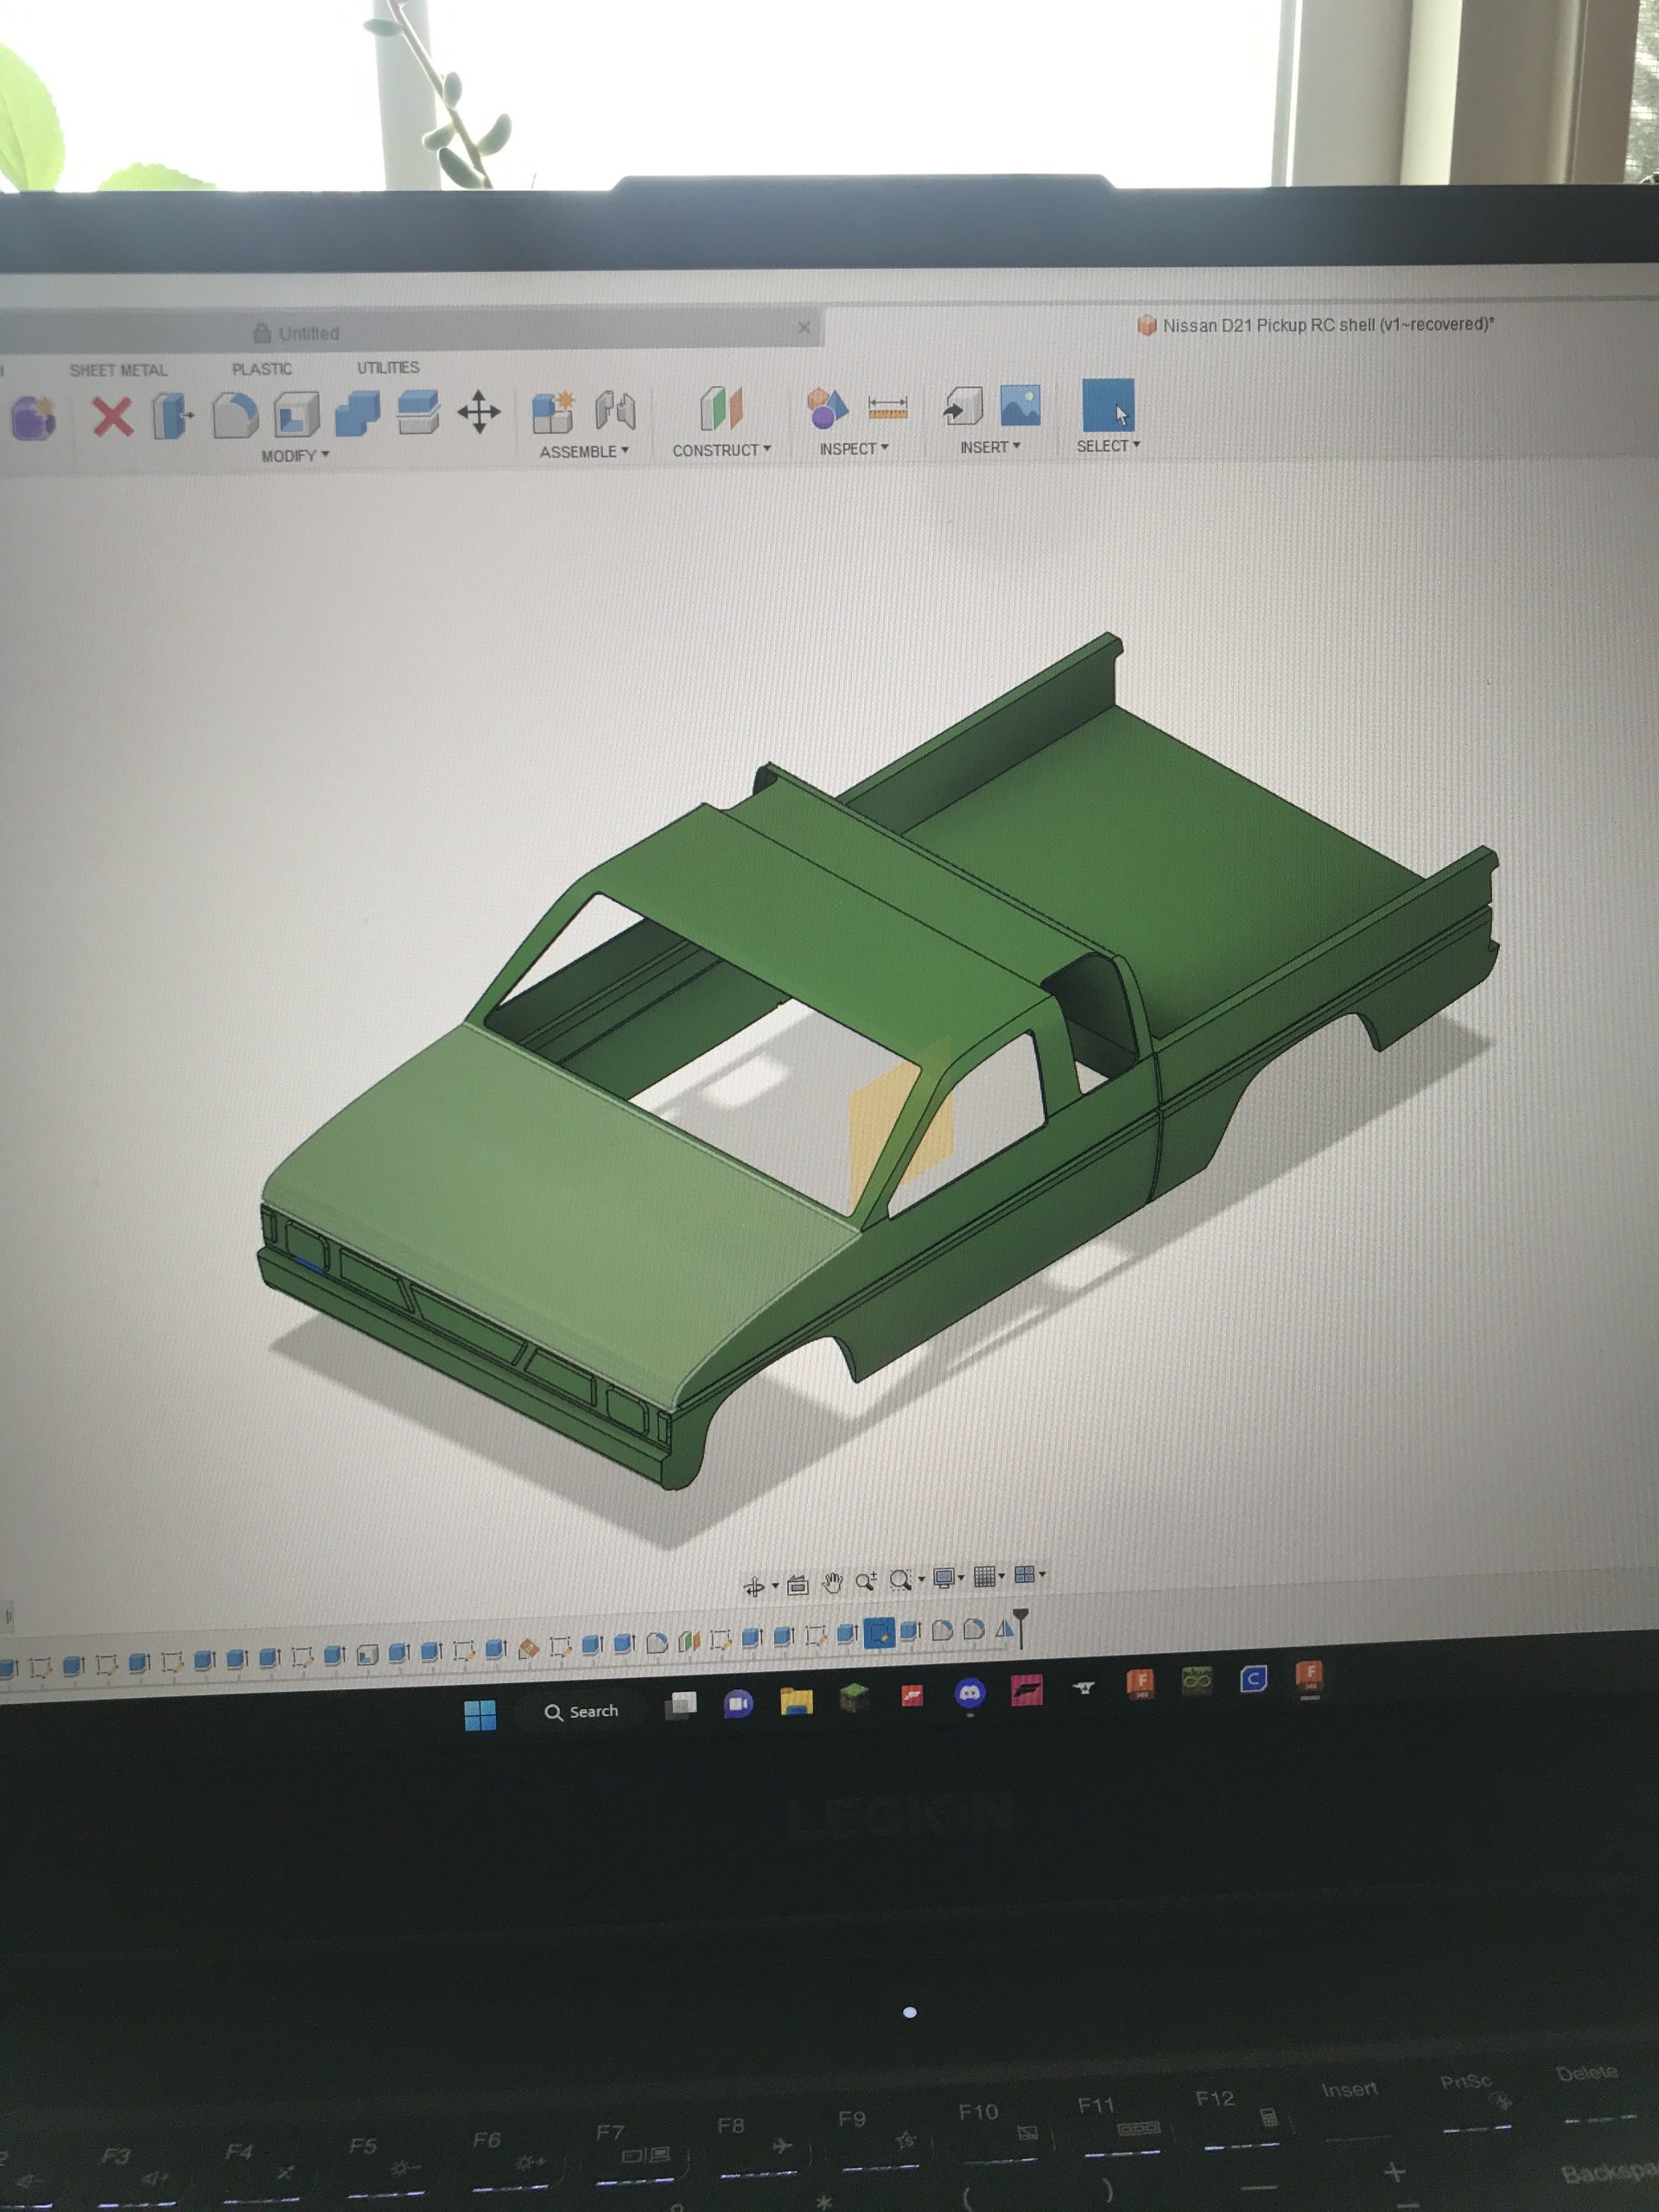The width and height of the screenshot is (1659, 2212).
Task: Open the INSPECT dropdown menu
Action: pos(853,449)
